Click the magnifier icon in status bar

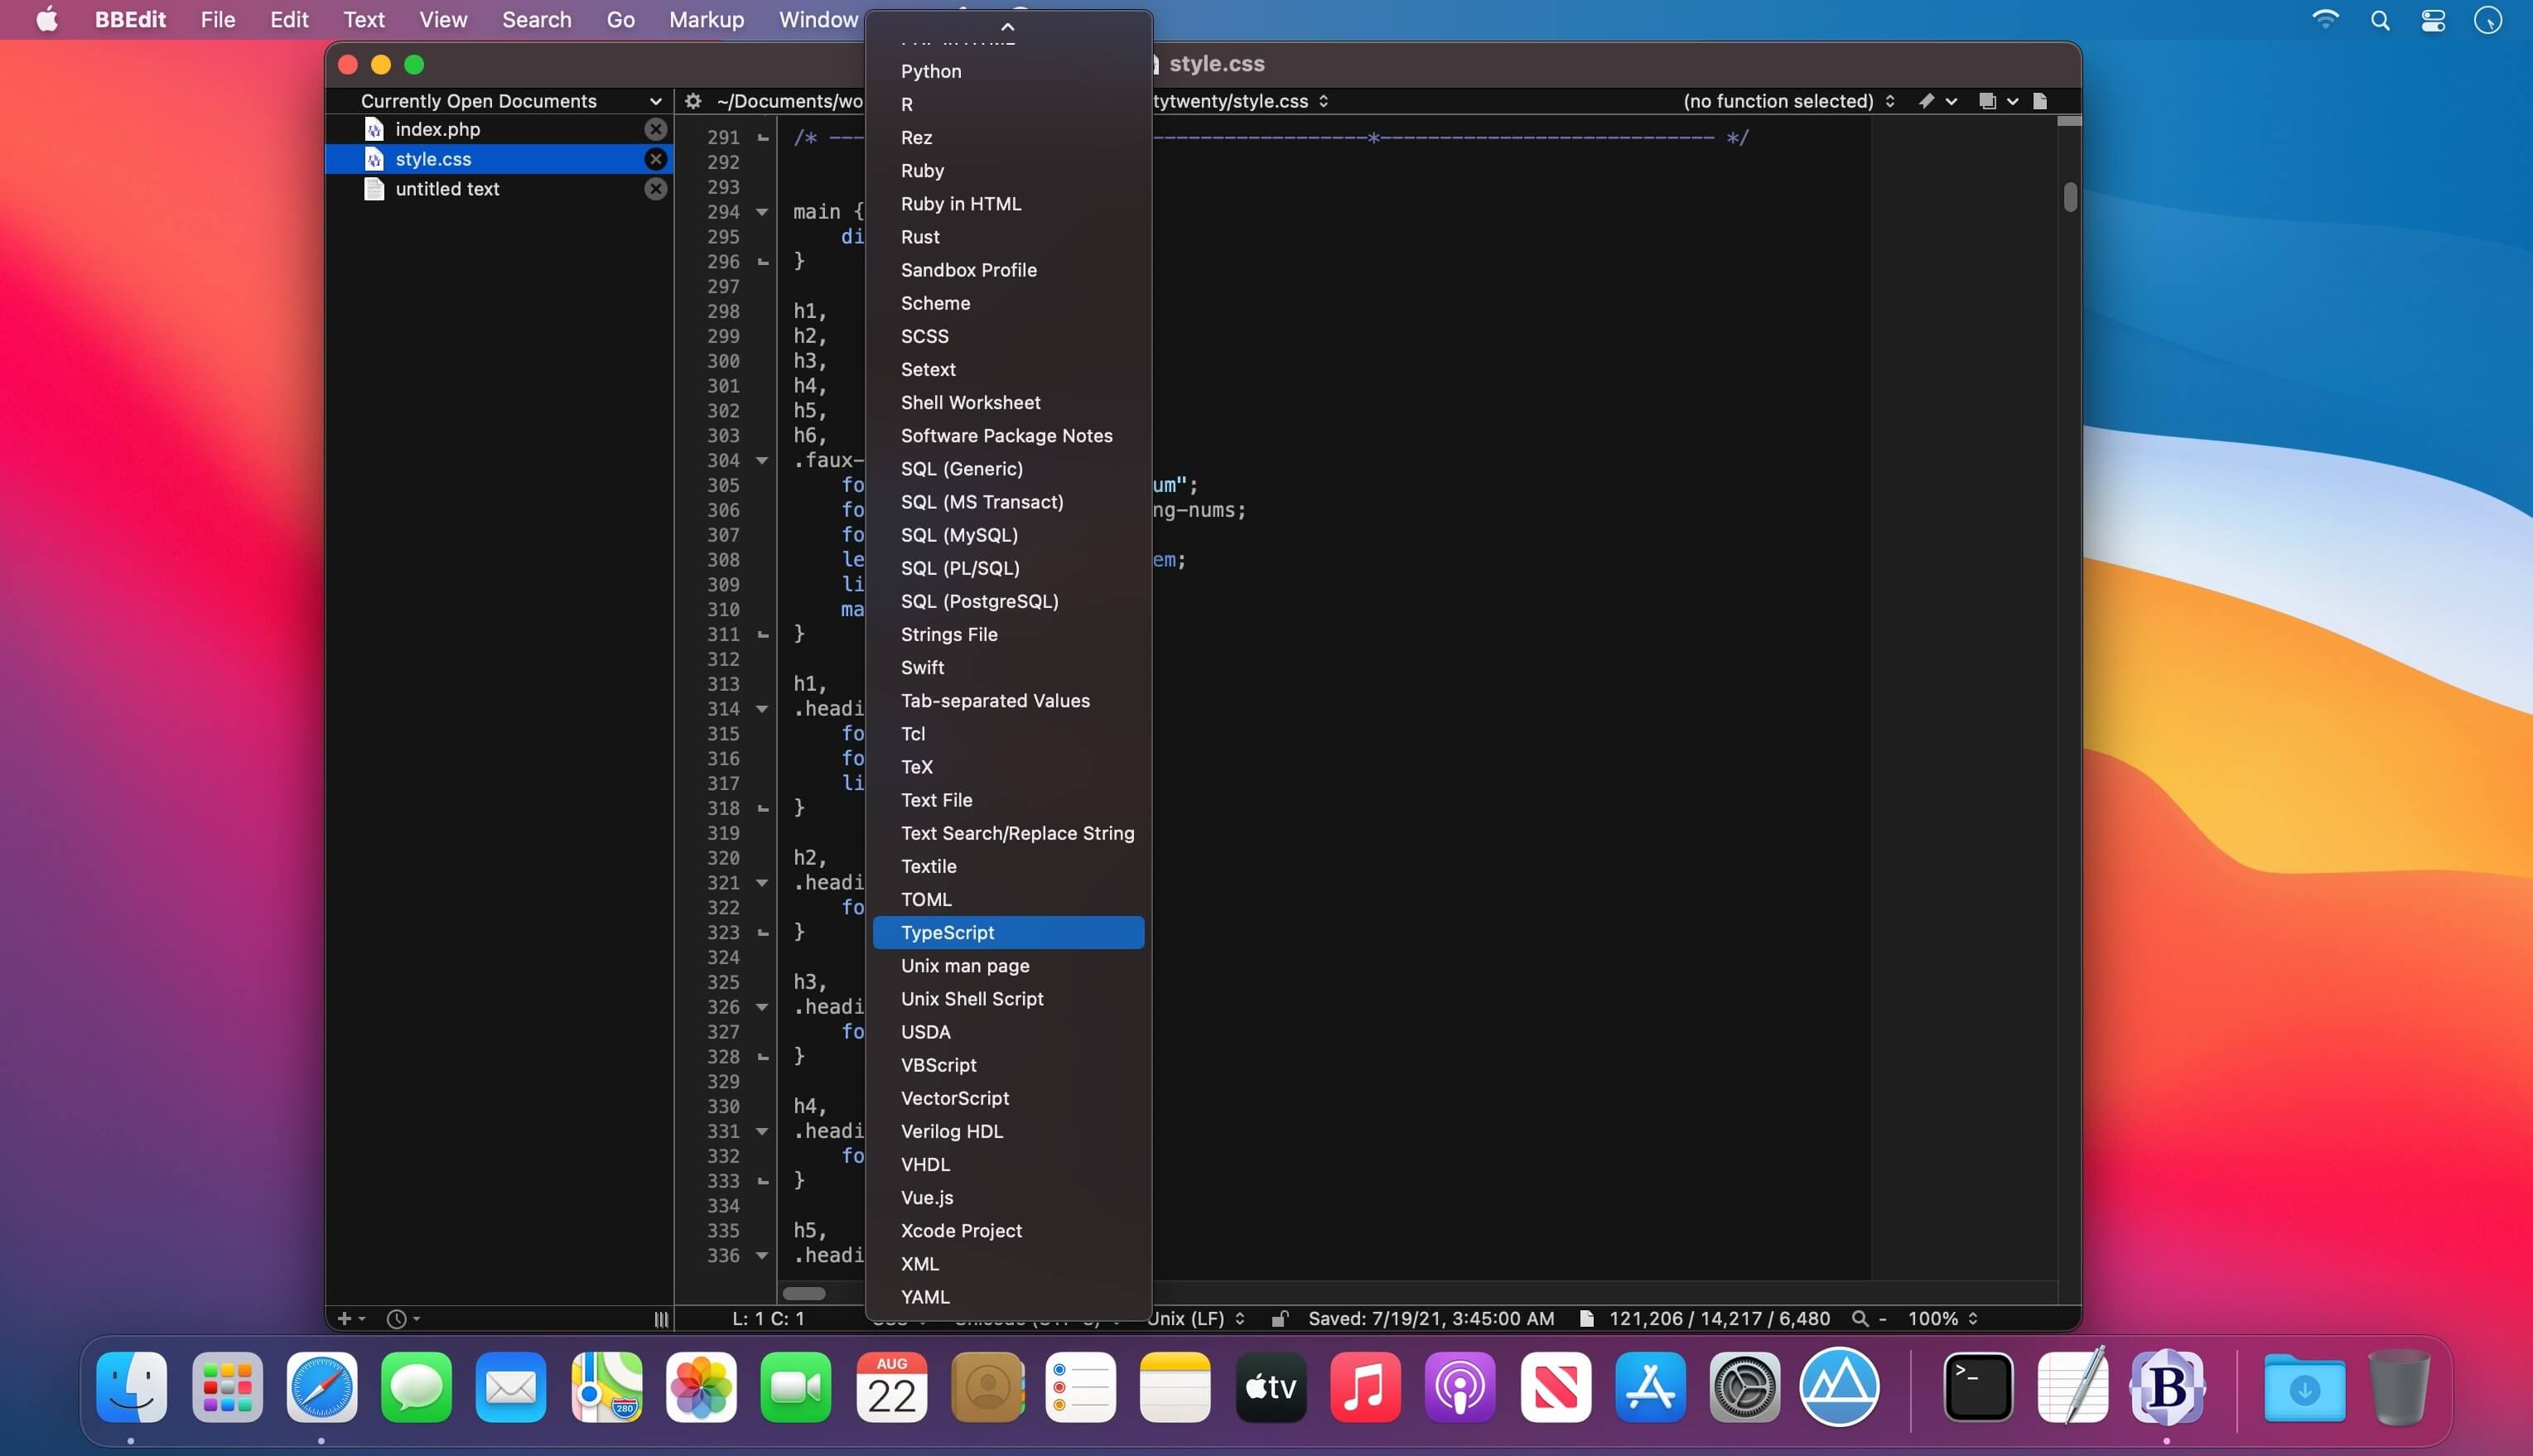[1859, 1319]
